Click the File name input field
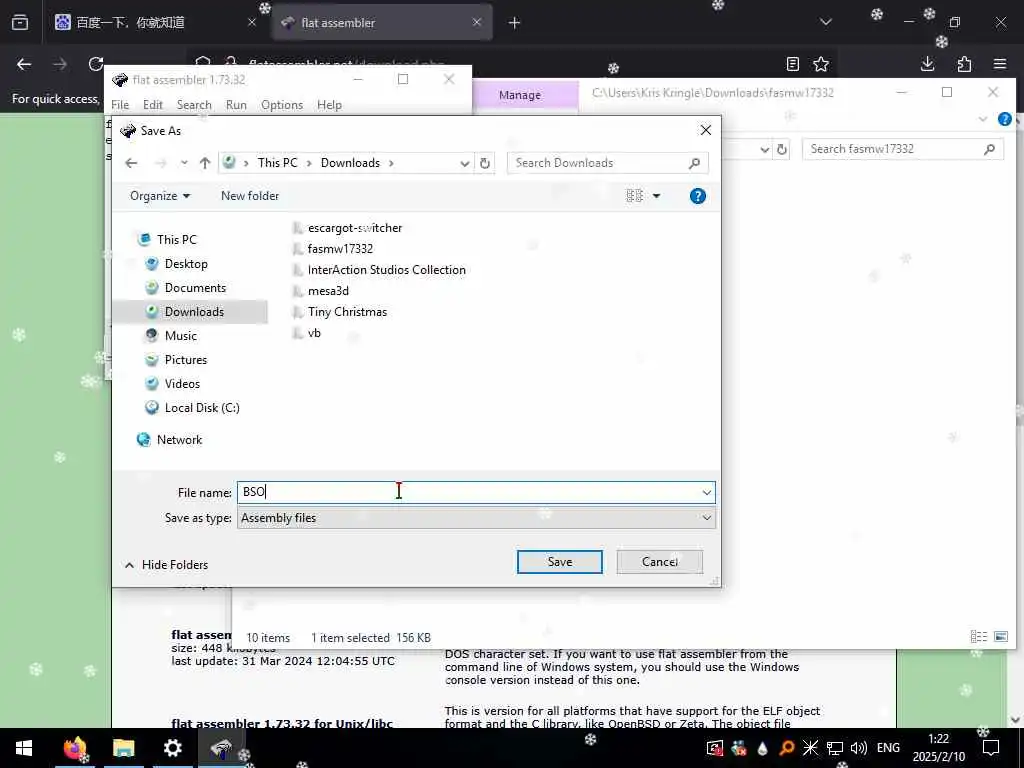 468,492
